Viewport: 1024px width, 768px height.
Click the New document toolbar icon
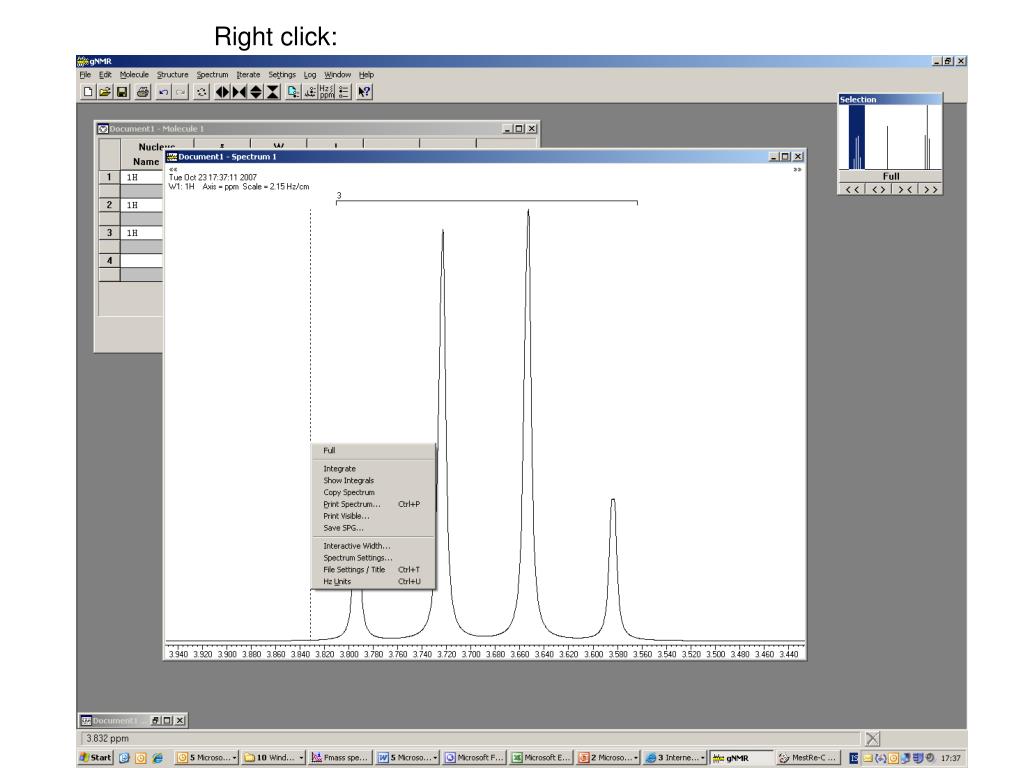(87, 91)
